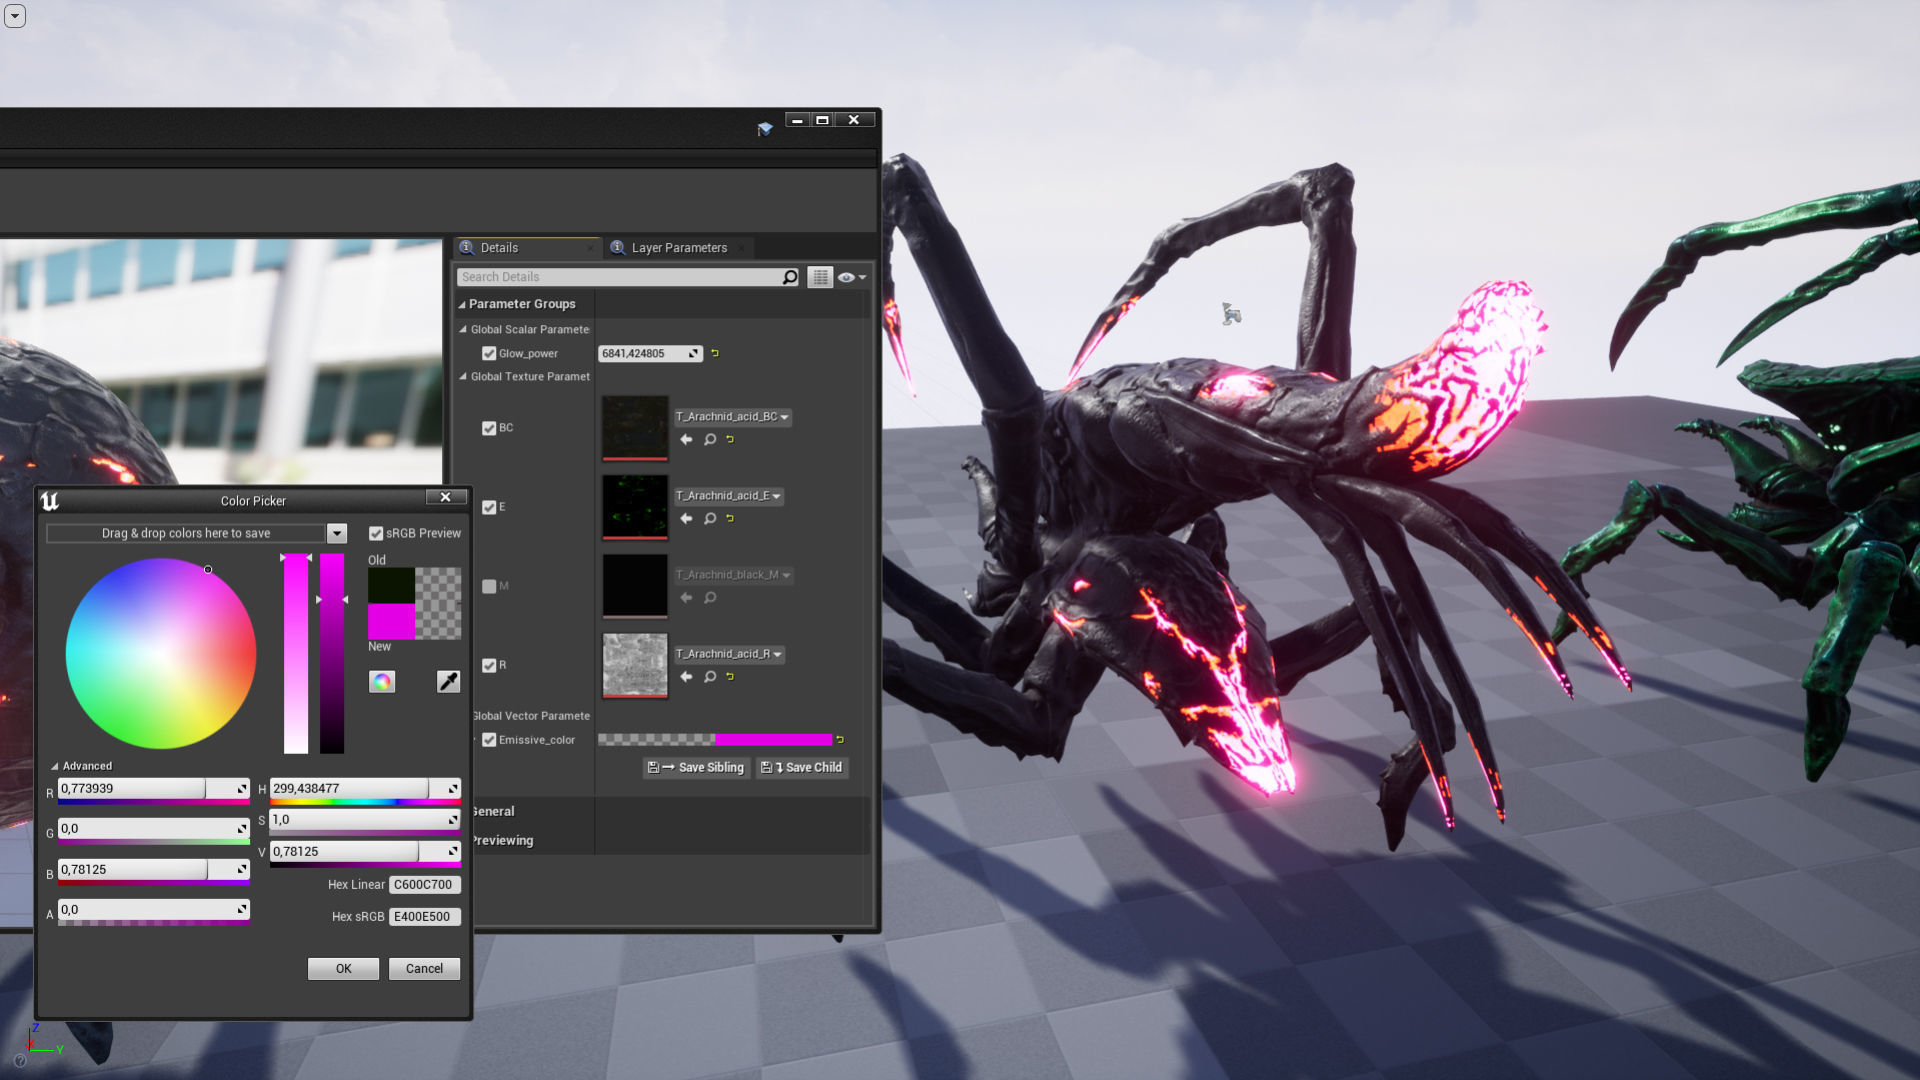Click the Hex Linear C600C700 field
Screen dimensions: 1920x1080
tap(424, 885)
